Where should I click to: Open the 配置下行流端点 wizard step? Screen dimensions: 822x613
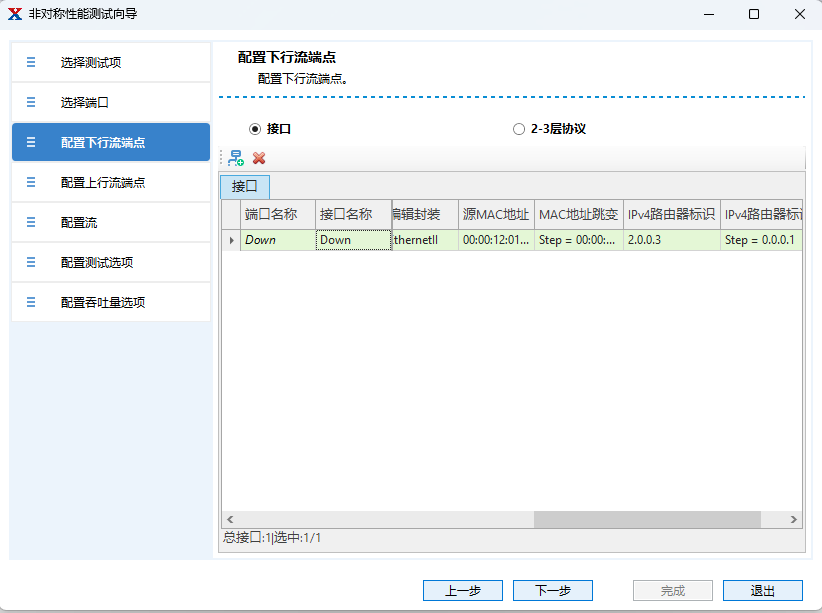click(x=111, y=142)
